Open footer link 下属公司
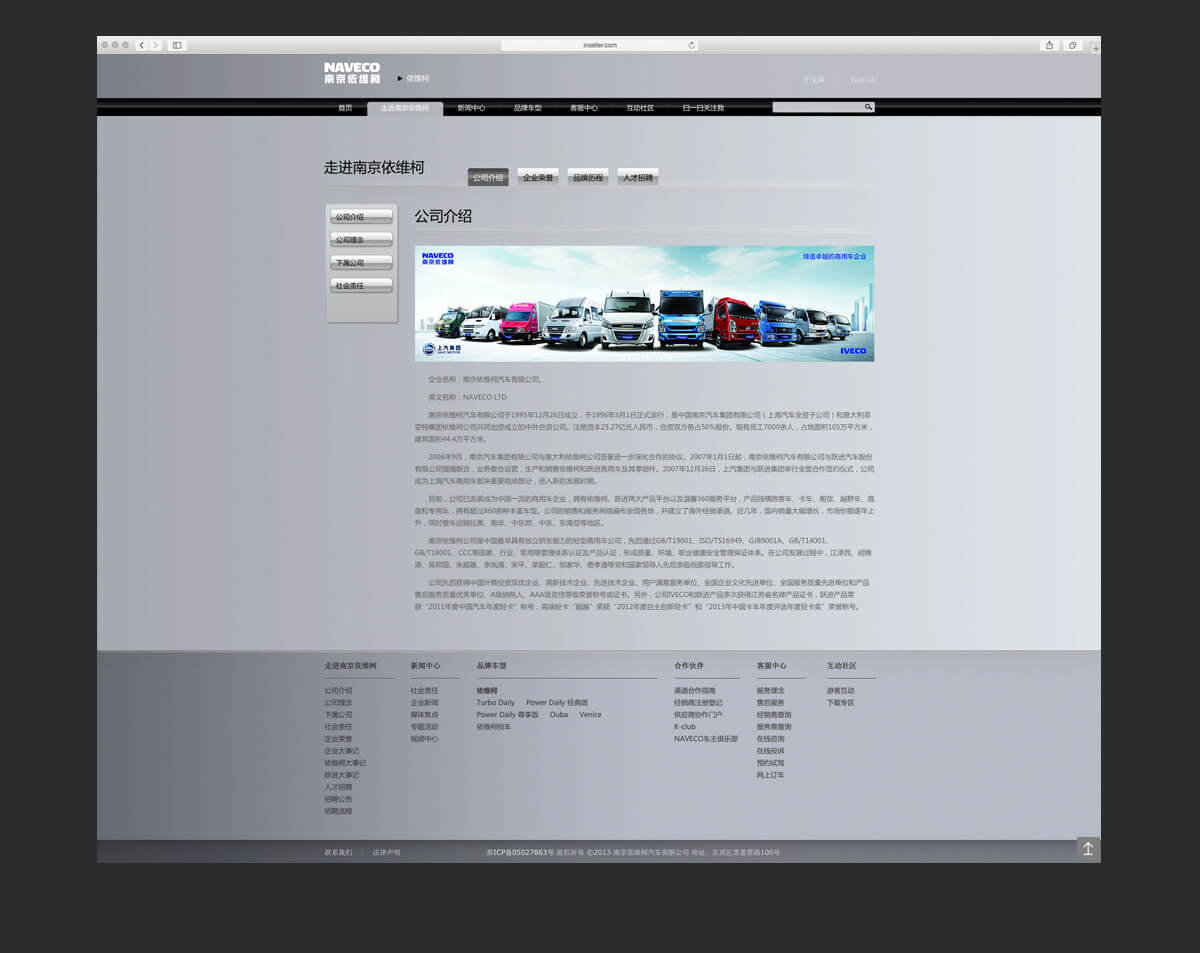 (338, 715)
